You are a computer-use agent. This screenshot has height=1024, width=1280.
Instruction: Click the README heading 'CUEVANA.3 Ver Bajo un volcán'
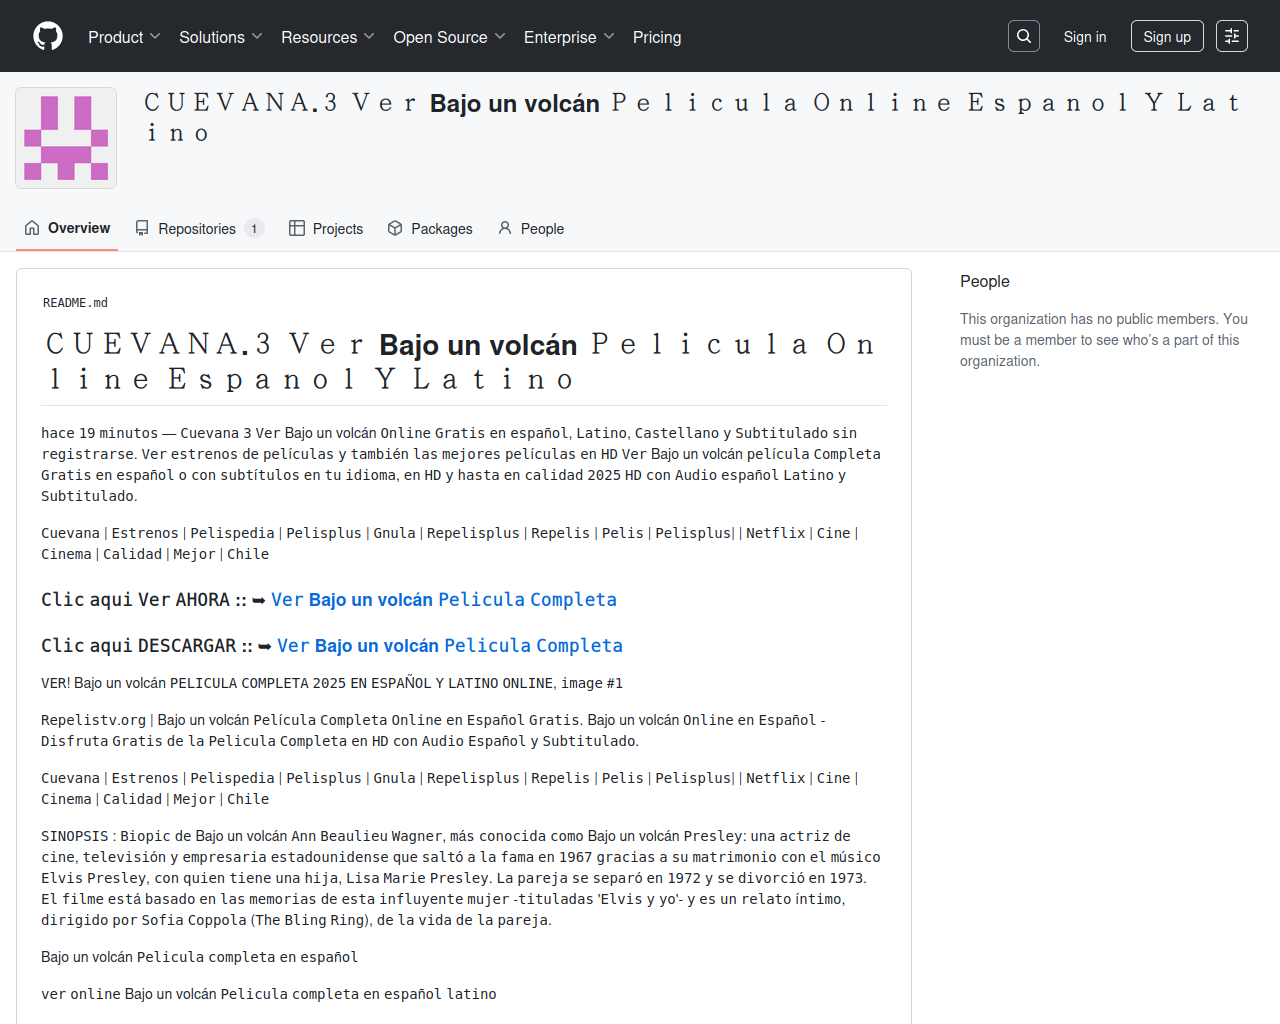[x=464, y=362]
